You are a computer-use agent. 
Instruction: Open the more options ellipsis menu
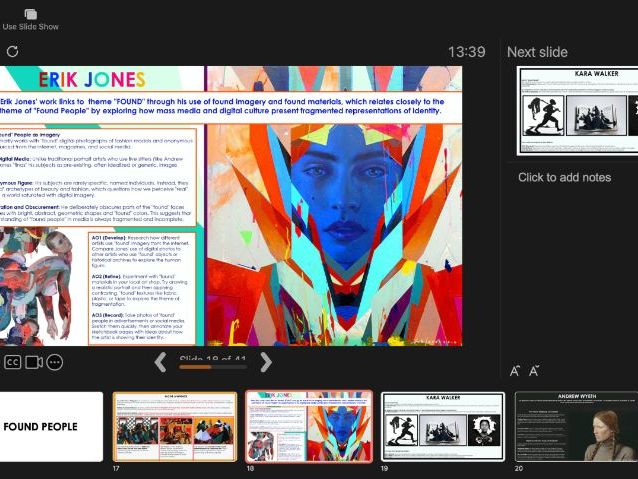click(55, 362)
